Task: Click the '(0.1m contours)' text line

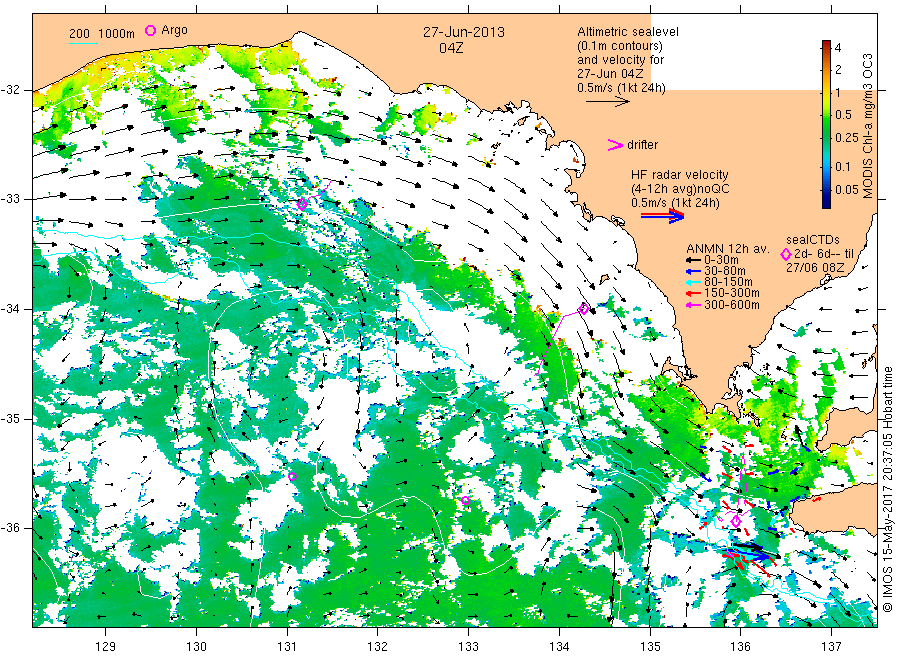Action: (x=620, y=46)
